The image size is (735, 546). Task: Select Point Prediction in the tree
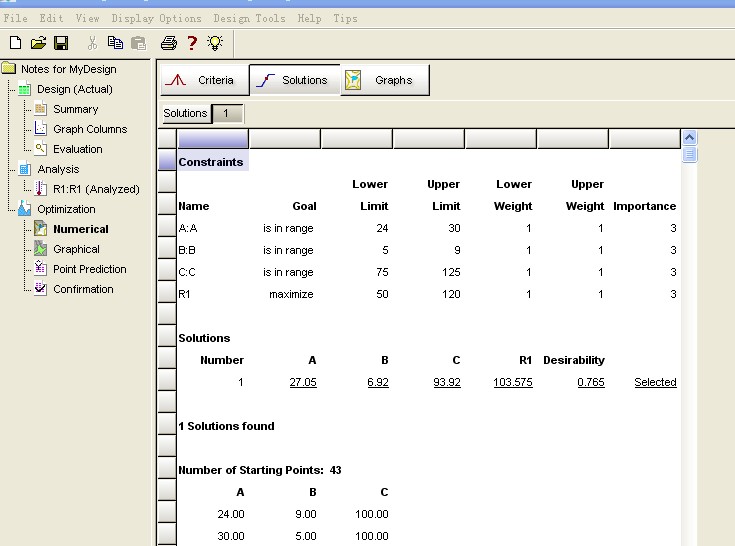tap(89, 269)
